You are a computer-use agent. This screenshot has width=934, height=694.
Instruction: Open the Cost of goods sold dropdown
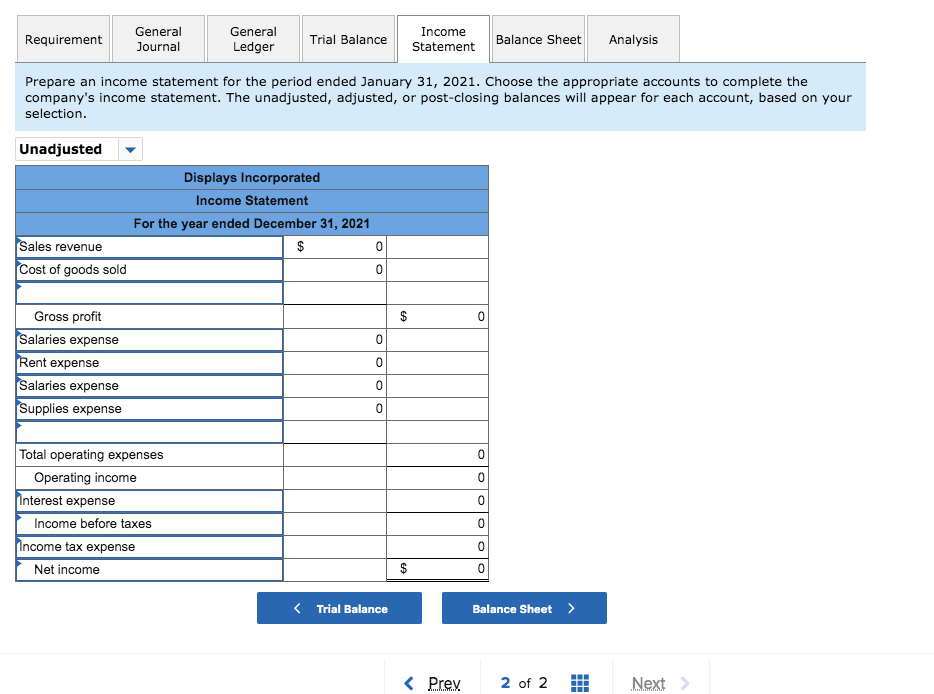[x=150, y=270]
